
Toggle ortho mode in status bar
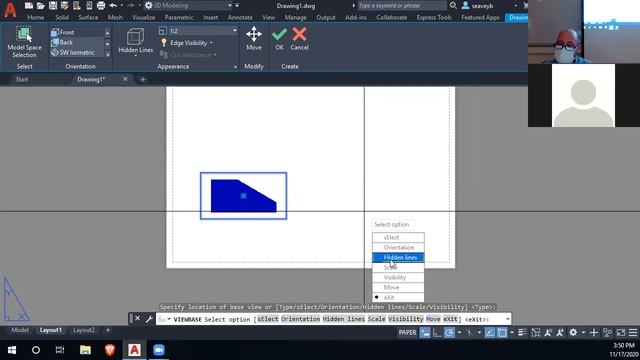(437, 333)
